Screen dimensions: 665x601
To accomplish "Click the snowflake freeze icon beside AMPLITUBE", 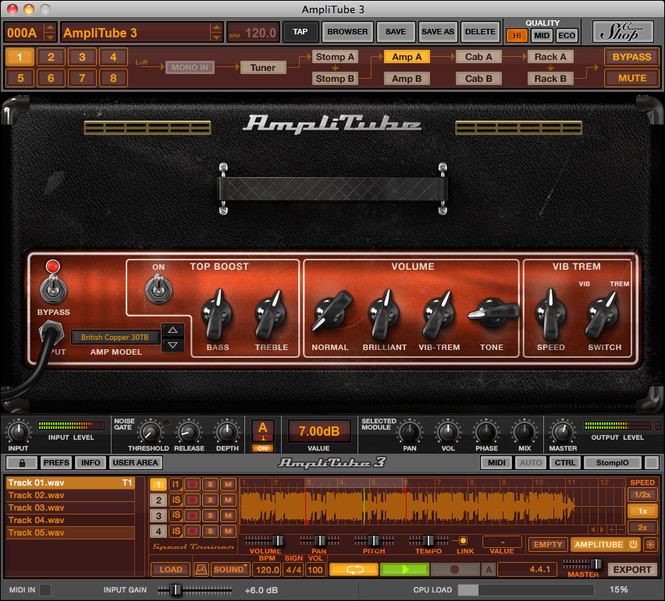I will [650, 544].
